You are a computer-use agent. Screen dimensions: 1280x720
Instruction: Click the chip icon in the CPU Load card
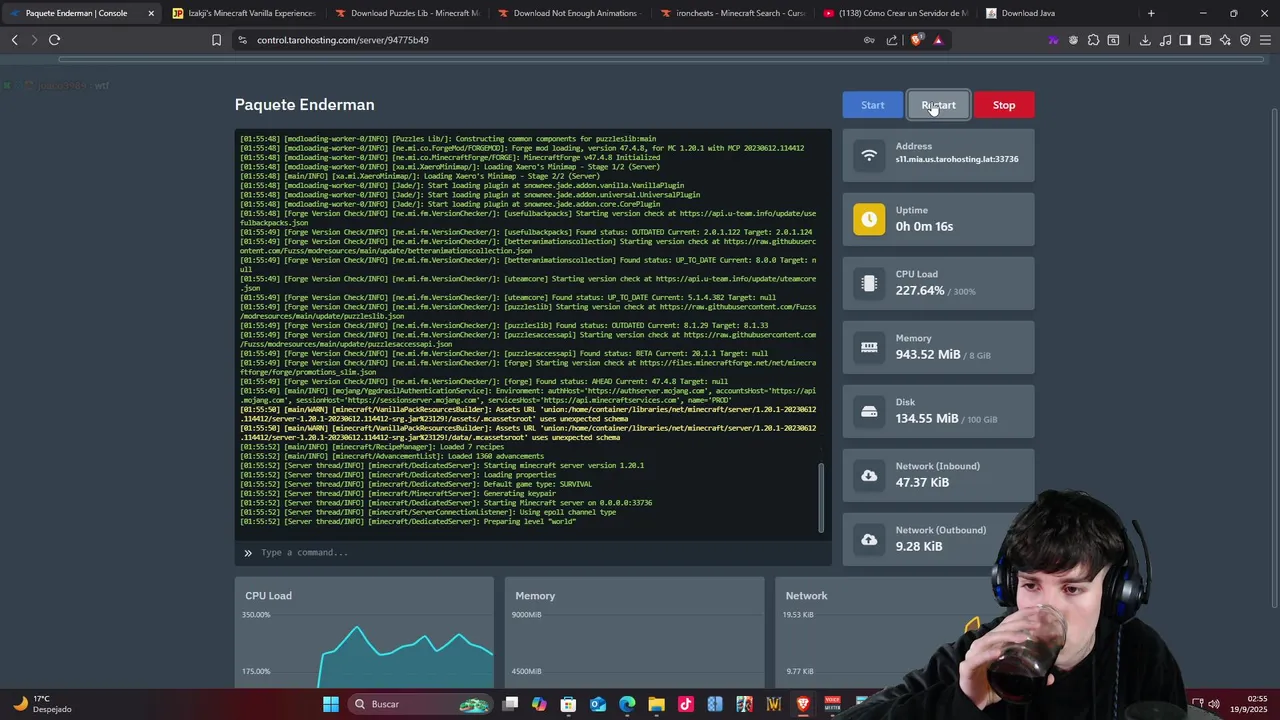tap(869, 283)
